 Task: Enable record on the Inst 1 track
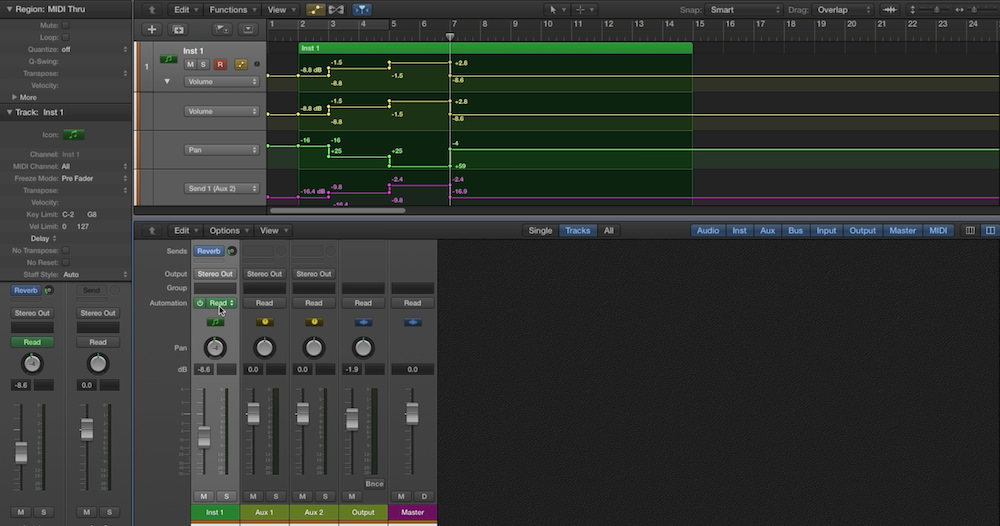click(220, 64)
